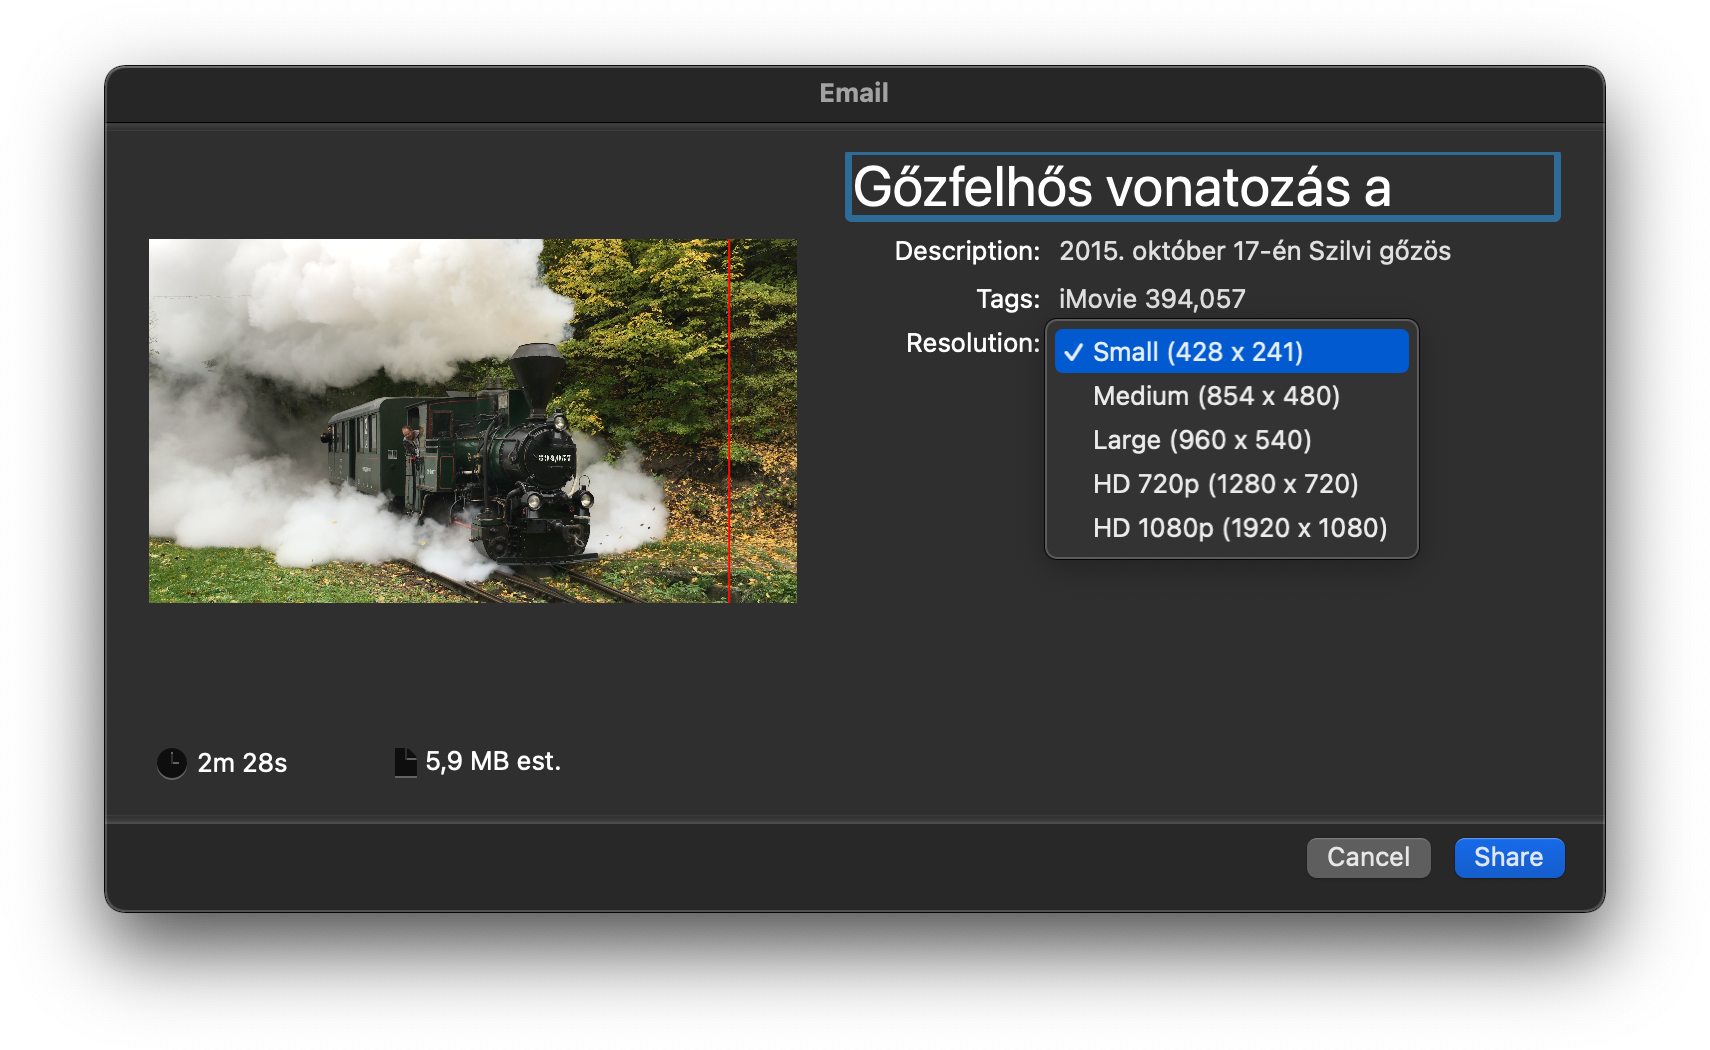
Task: Select HD 720p (1280 x 720) option
Action: coord(1231,484)
